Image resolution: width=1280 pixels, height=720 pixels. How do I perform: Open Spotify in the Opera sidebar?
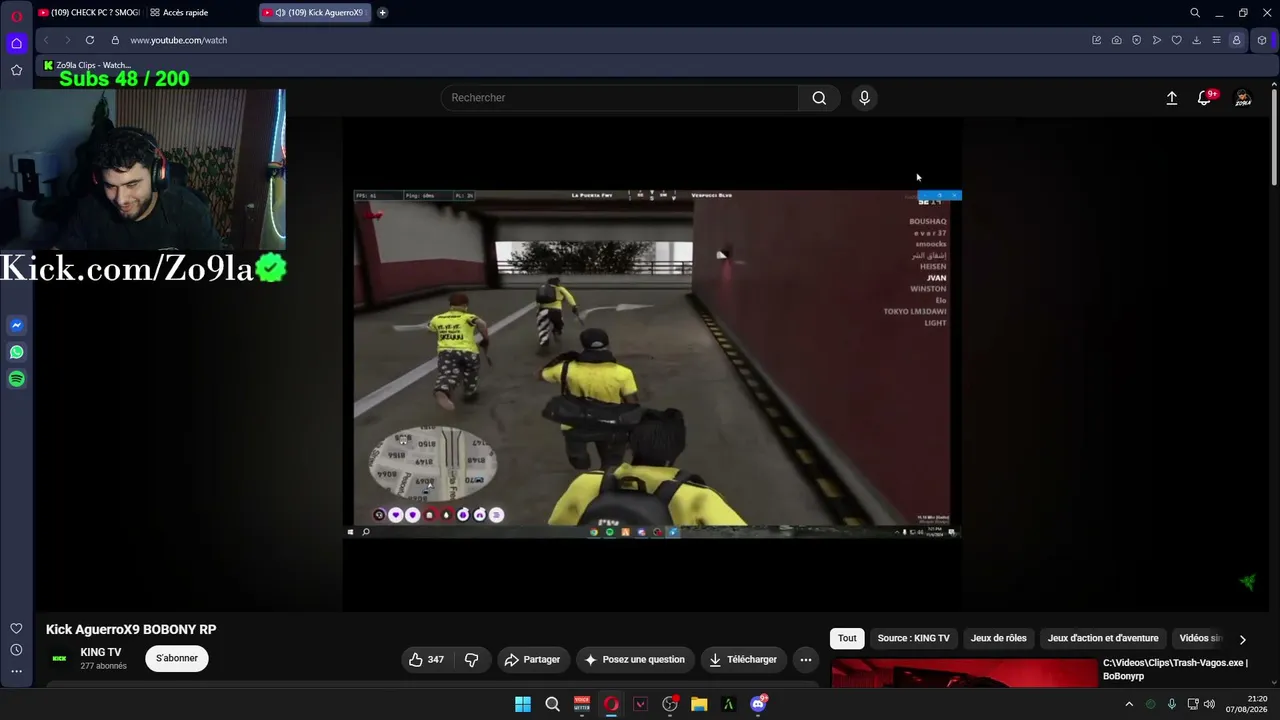16,379
